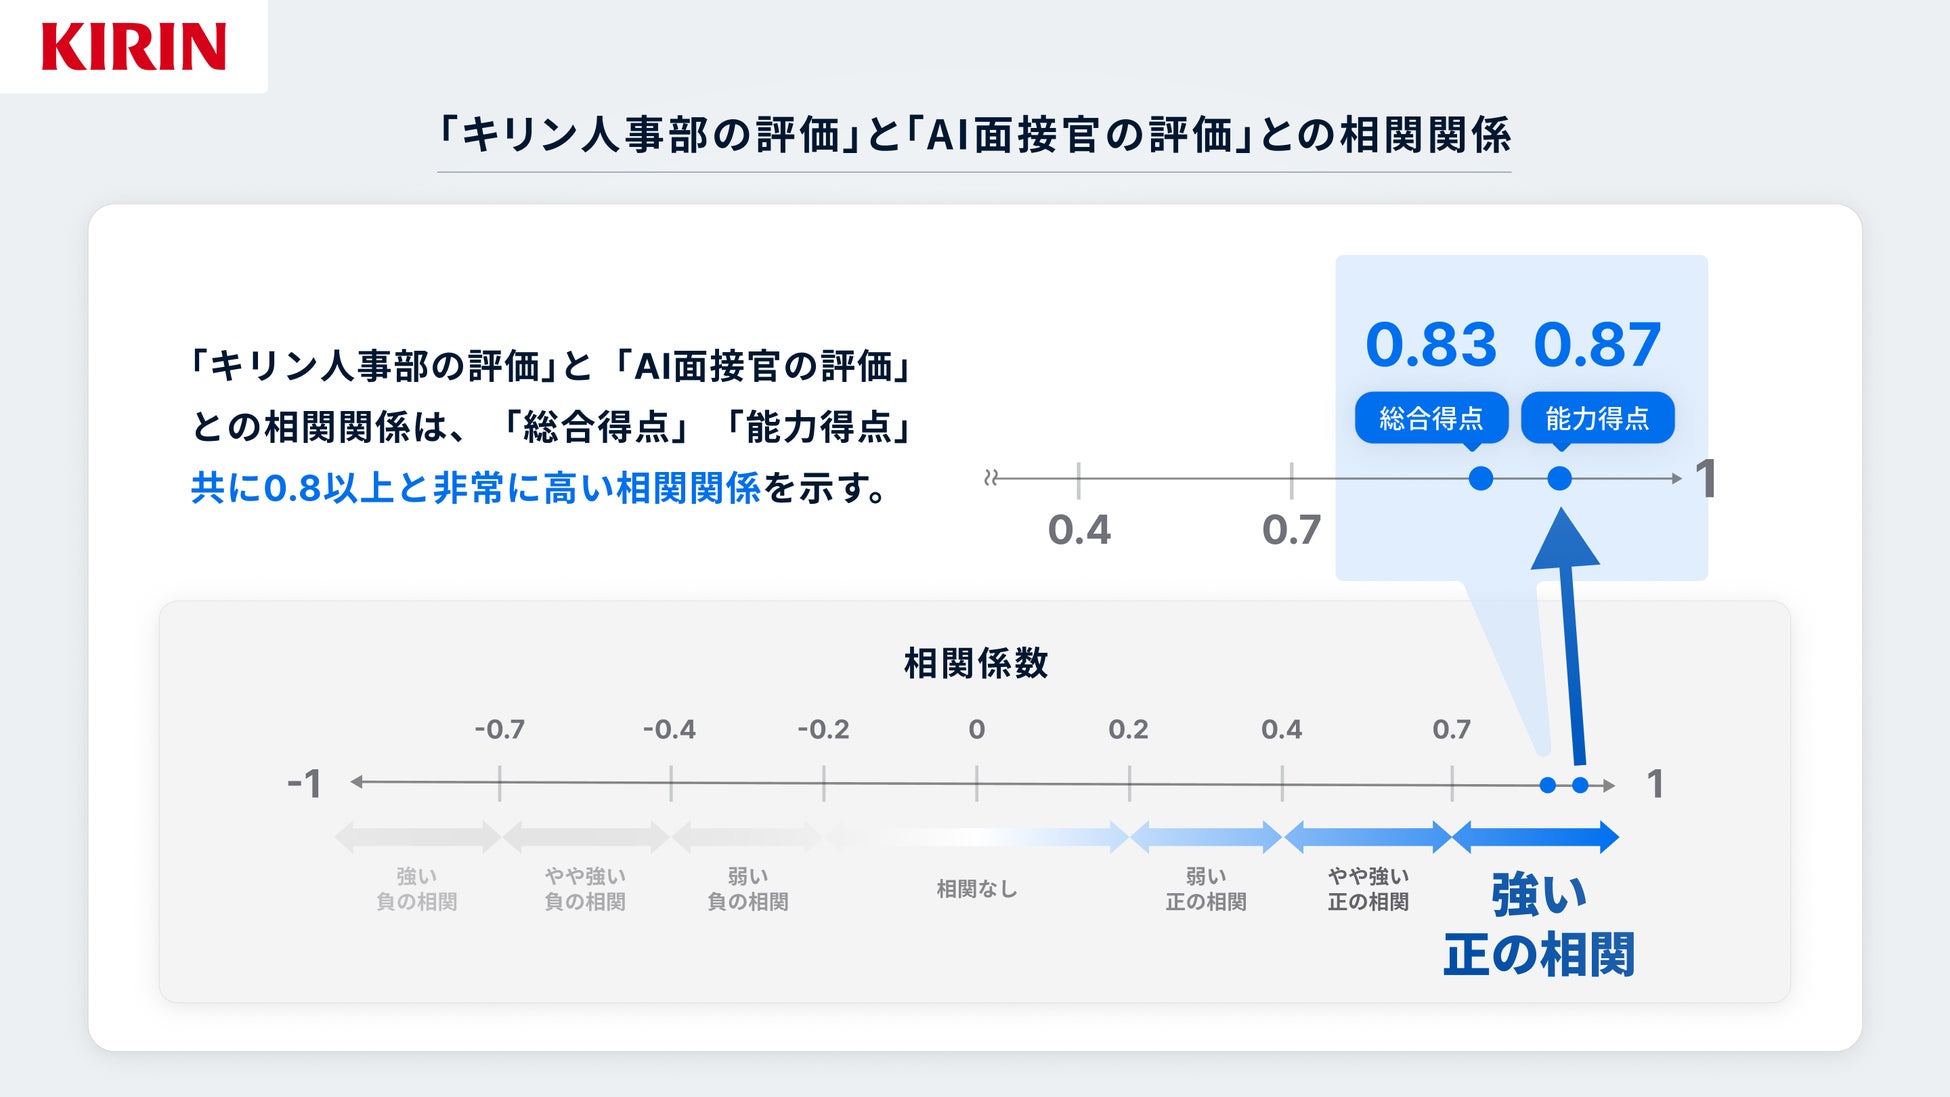Click the blue 能力得点 badge
The width and height of the screenshot is (1950, 1097).
1597,418
